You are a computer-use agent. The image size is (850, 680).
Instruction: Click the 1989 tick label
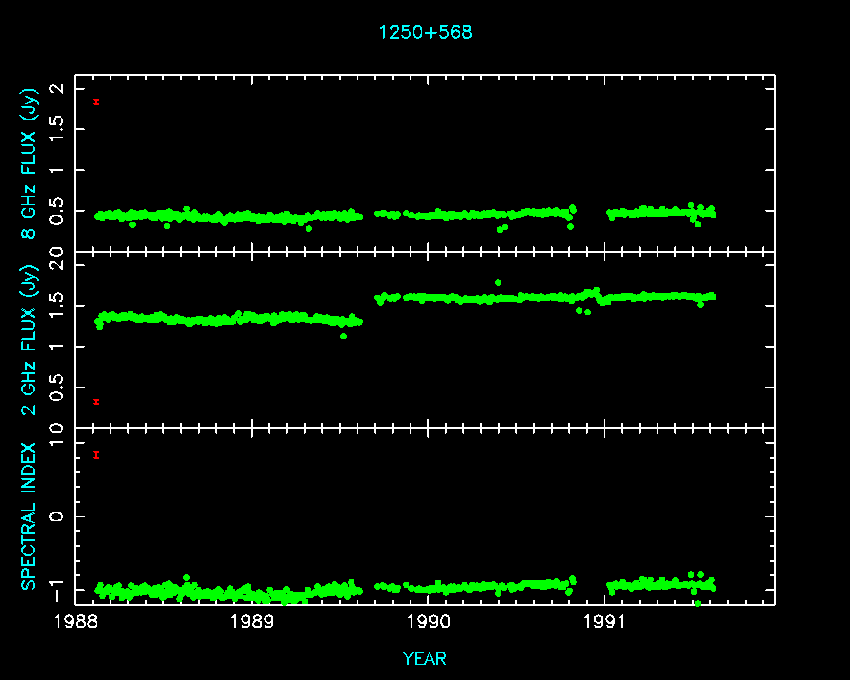[x=252, y=622]
